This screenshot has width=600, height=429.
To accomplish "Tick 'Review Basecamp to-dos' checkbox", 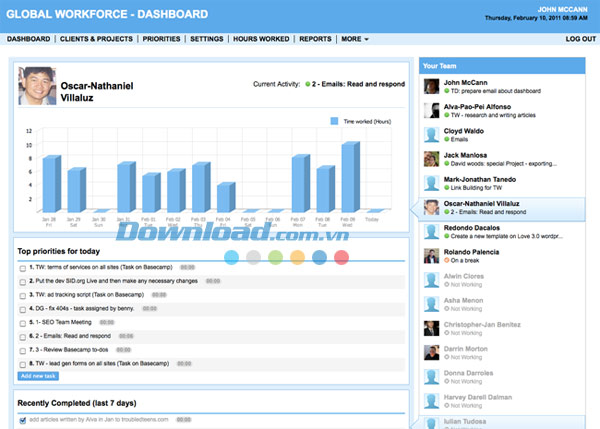I will click(23, 350).
